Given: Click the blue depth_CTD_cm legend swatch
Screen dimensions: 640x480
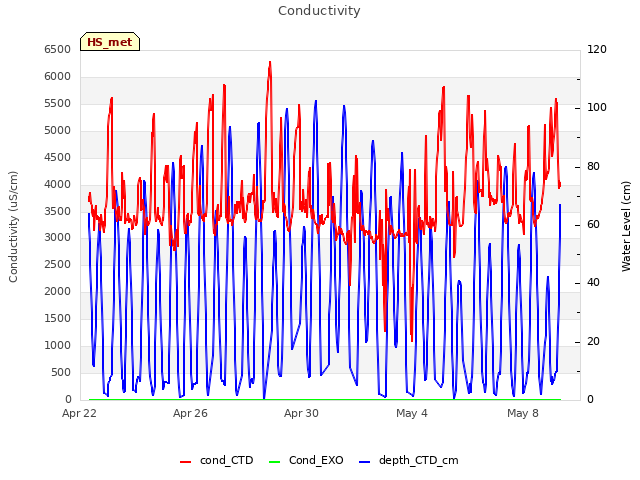Looking at the screenshot, I should tap(364, 462).
